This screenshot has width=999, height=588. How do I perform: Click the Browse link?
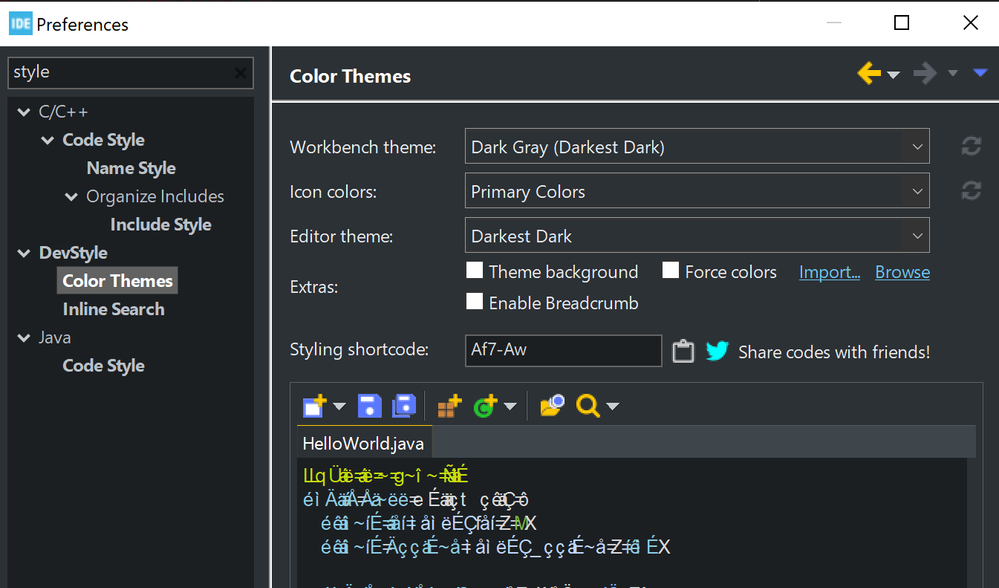pos(902,273)
